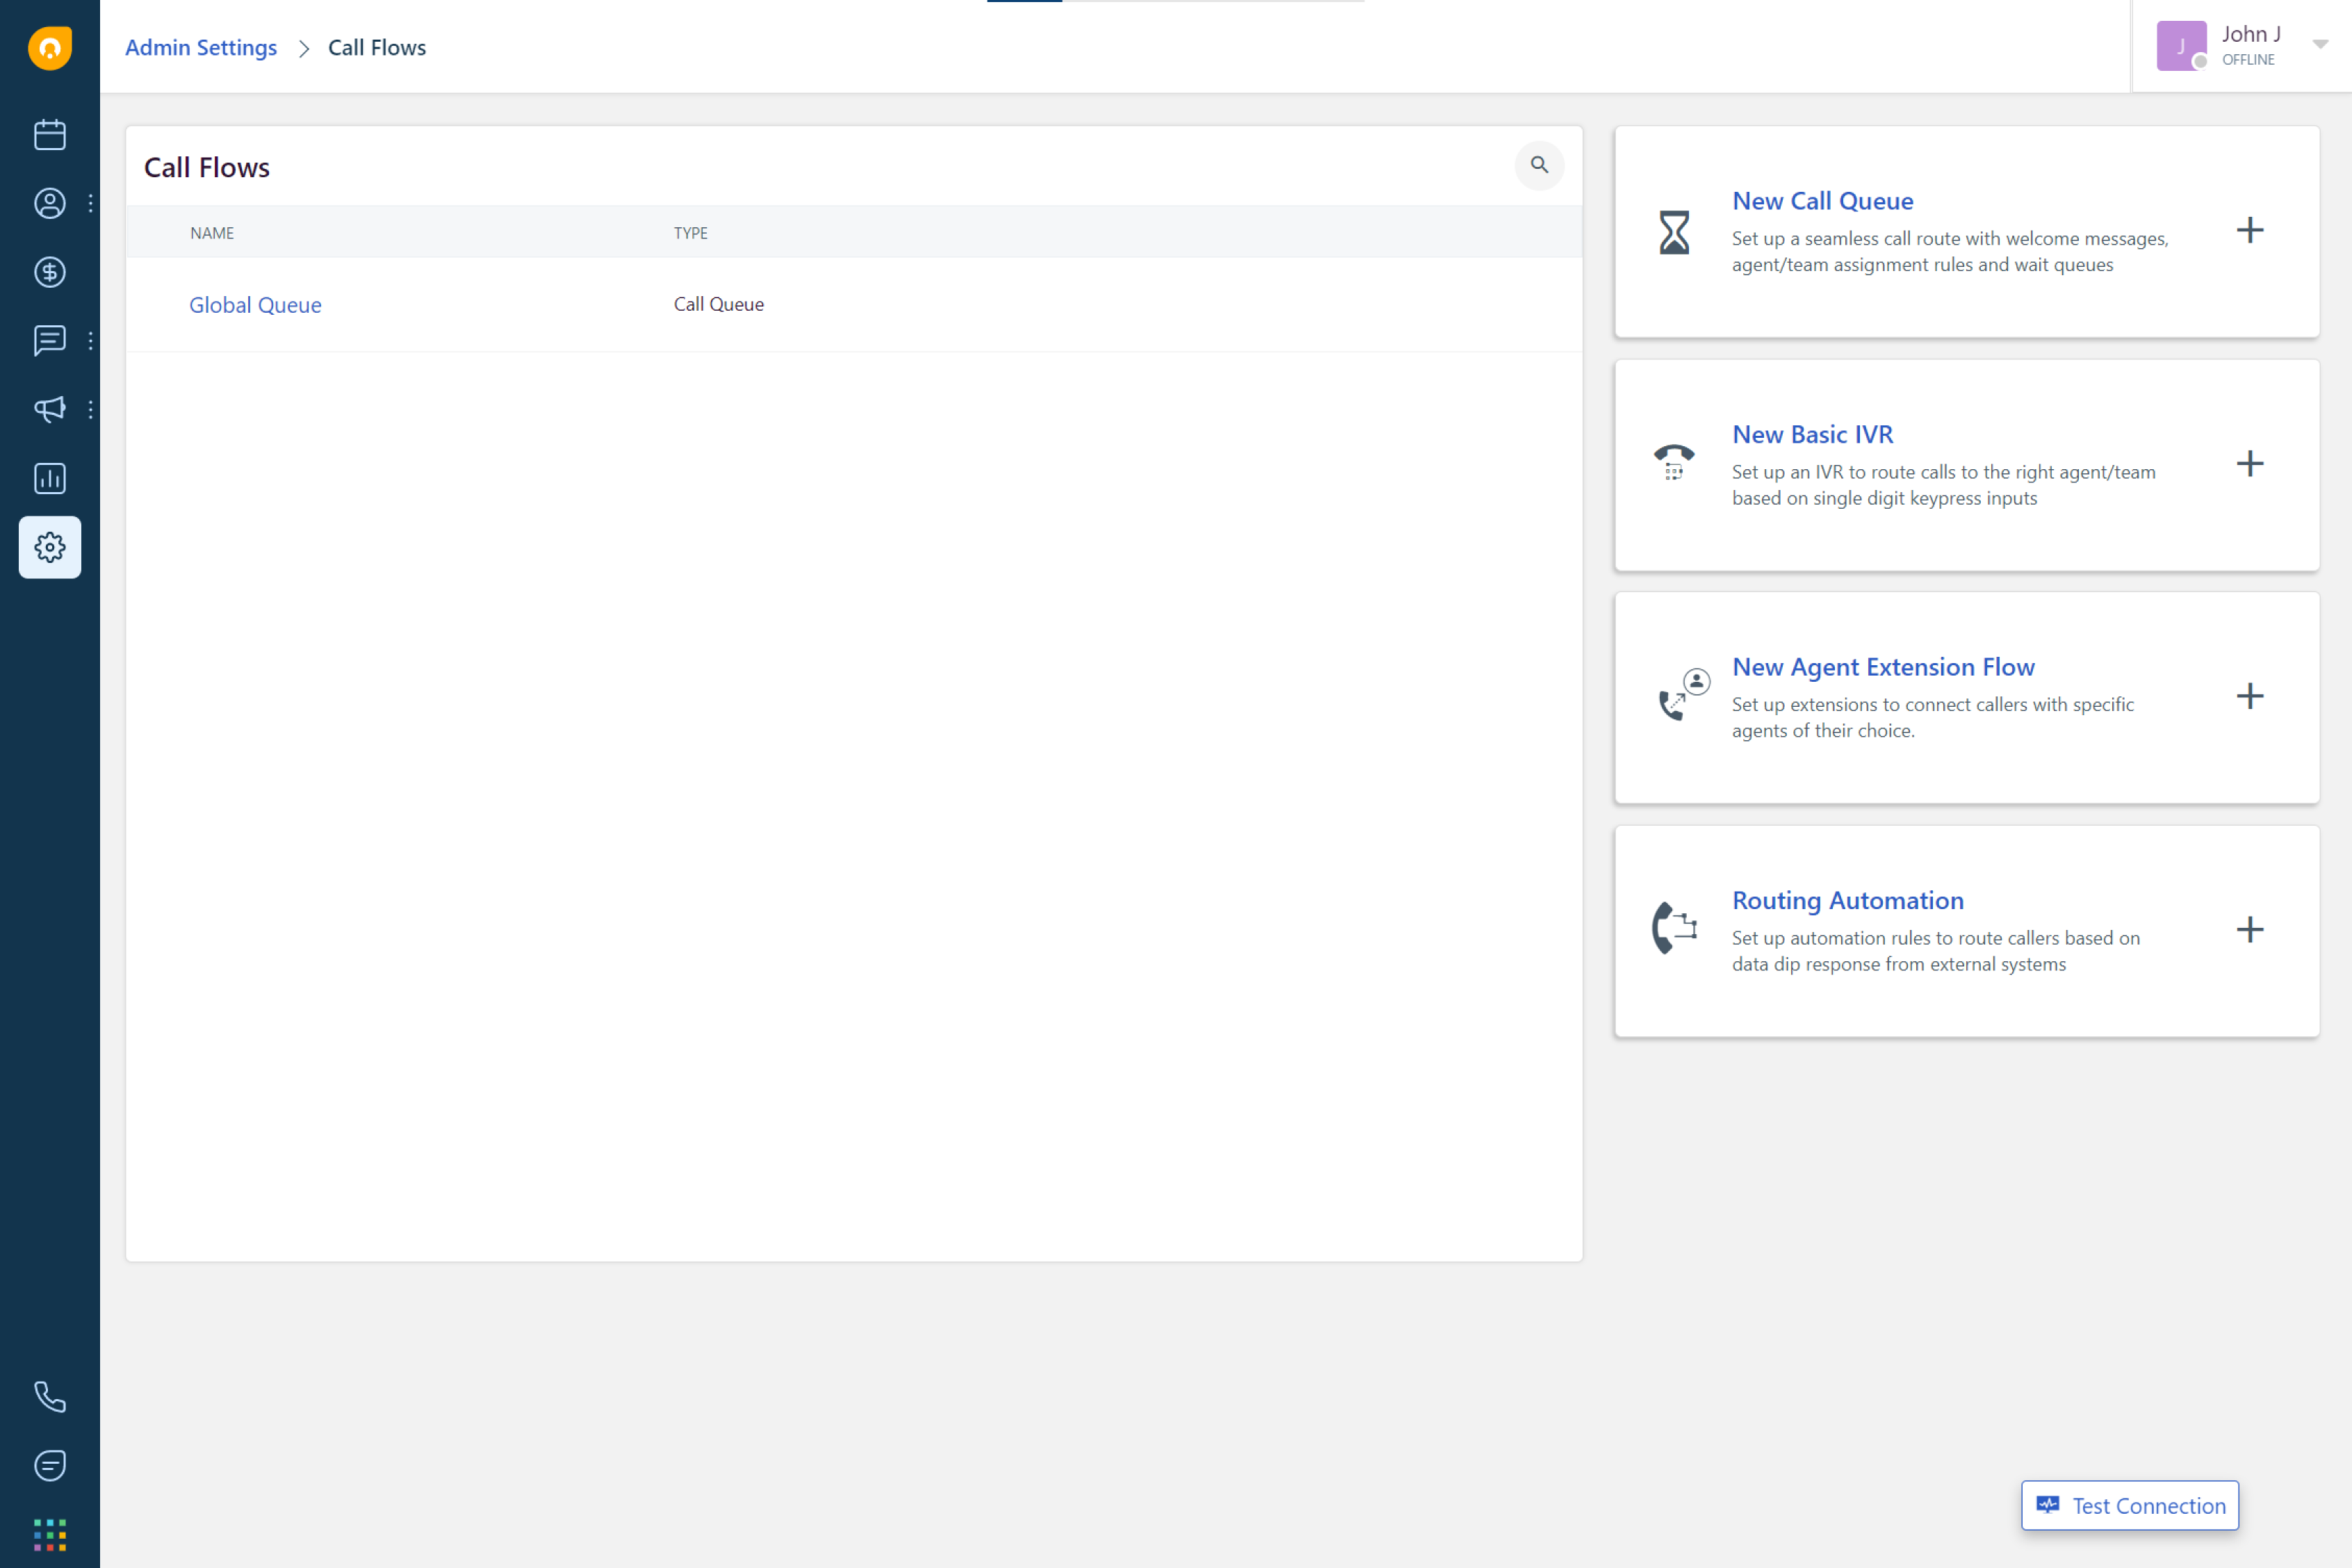Open the bottom chat bubble icon
This screenshot has height=1568, width=2352.
[50, 1465]
